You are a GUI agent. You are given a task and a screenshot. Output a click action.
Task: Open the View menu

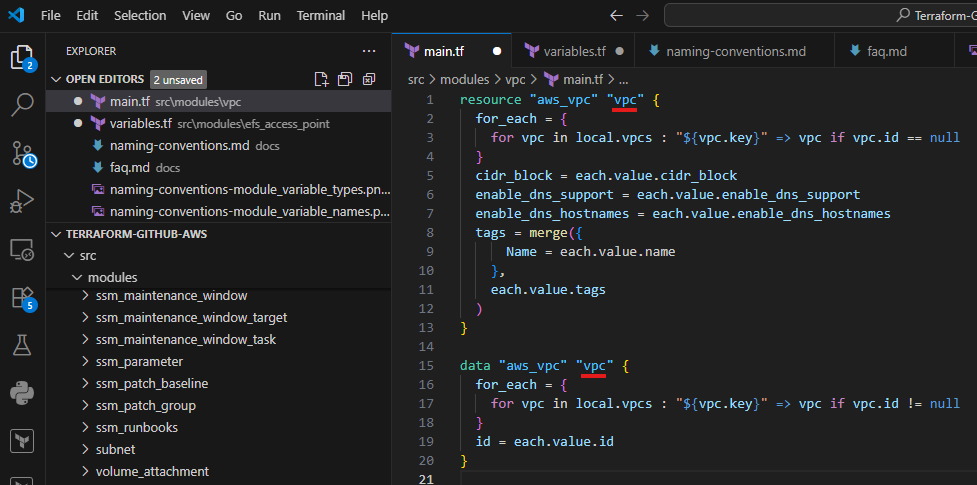(196, 16)
